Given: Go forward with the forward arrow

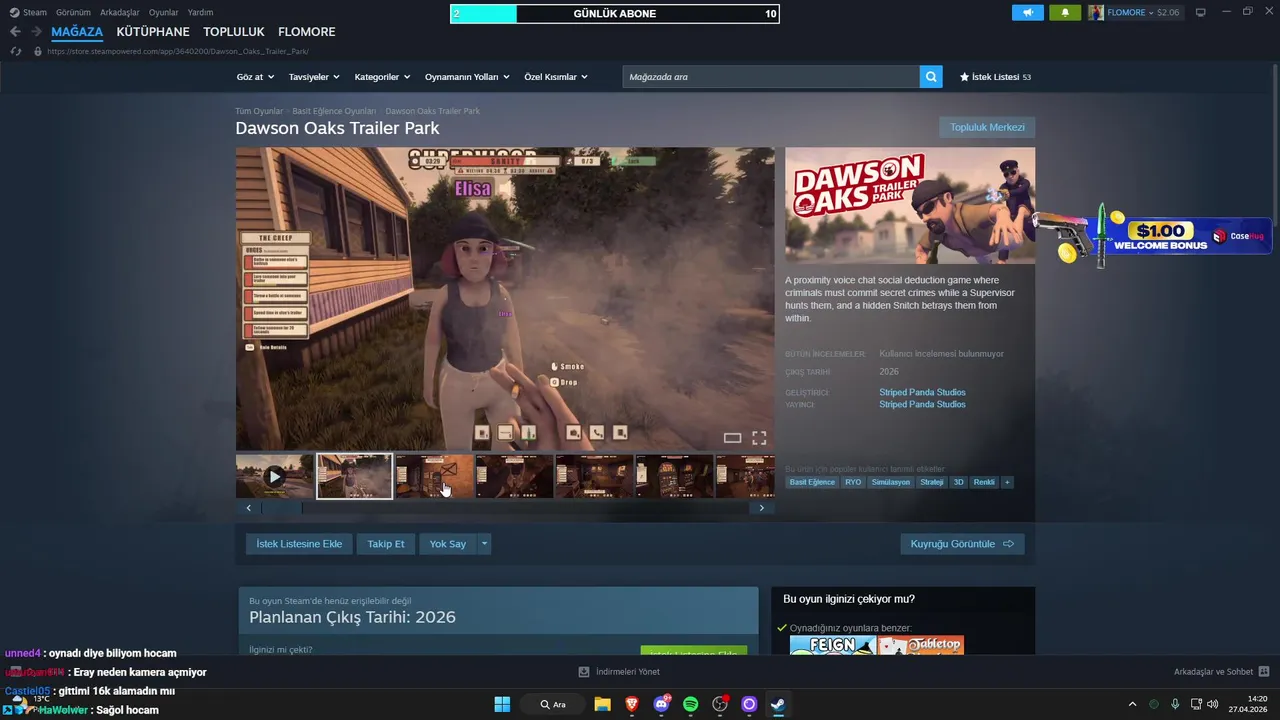Looking at the screenshot, I should click(x=37, y=32).
